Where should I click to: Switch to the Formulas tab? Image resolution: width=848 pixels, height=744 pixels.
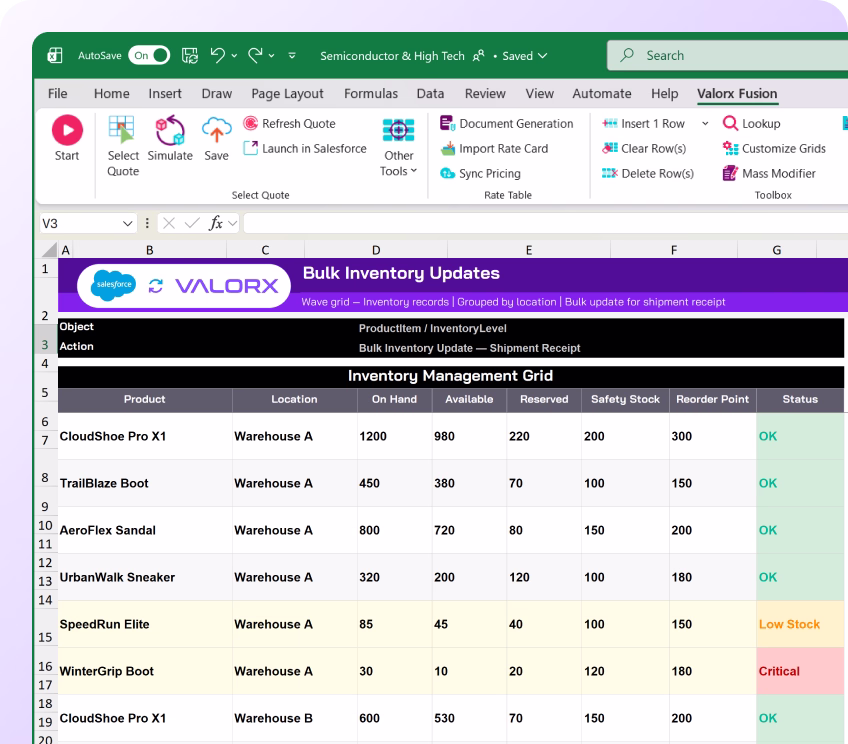click(370, 94)
